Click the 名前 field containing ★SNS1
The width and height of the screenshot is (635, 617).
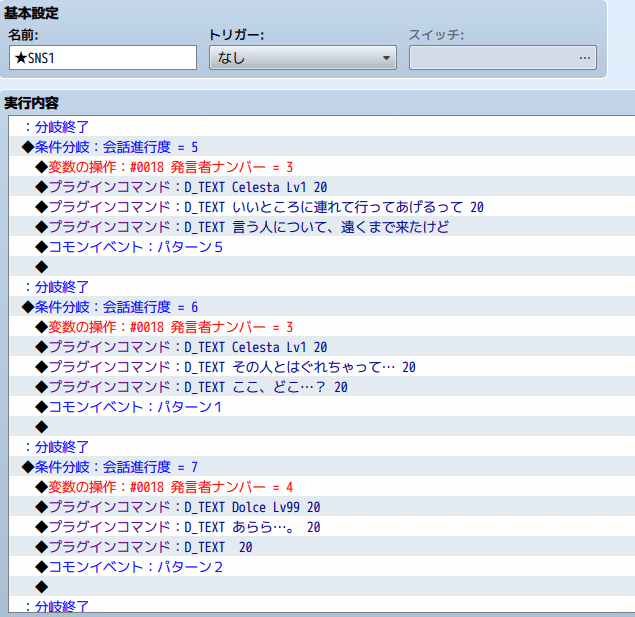103,58
